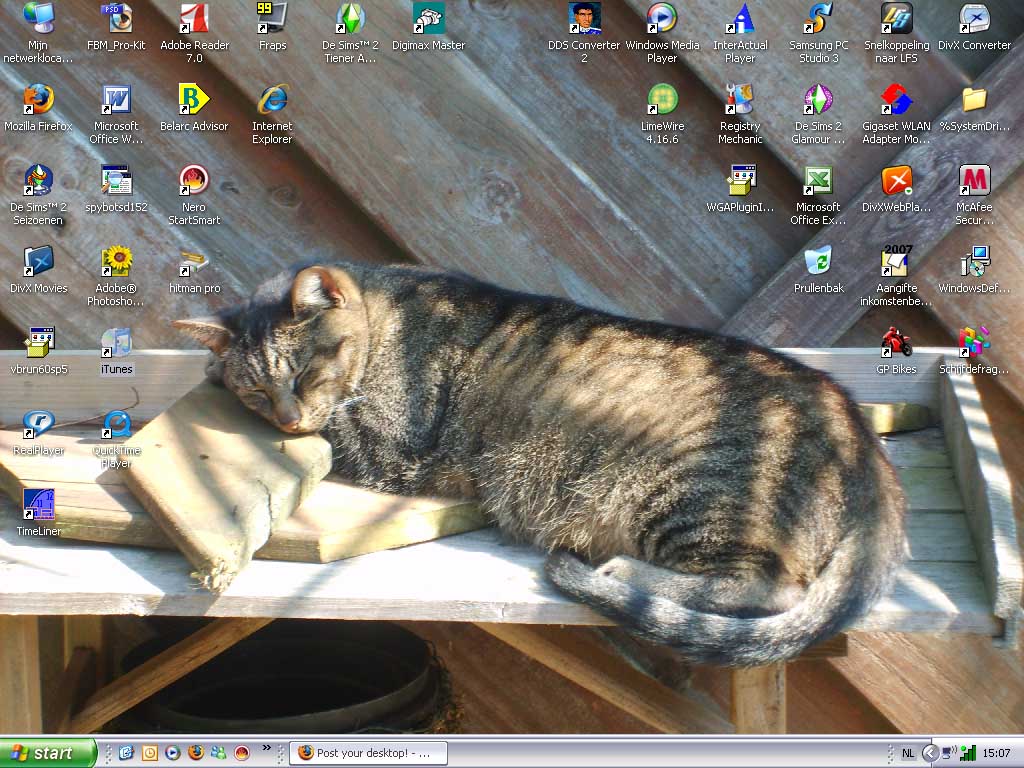The width and height of the screenshot is (1024, 768).
Task: Launch De Sims 2 Seizoenen shortcut
Action: tap(38, 195)
